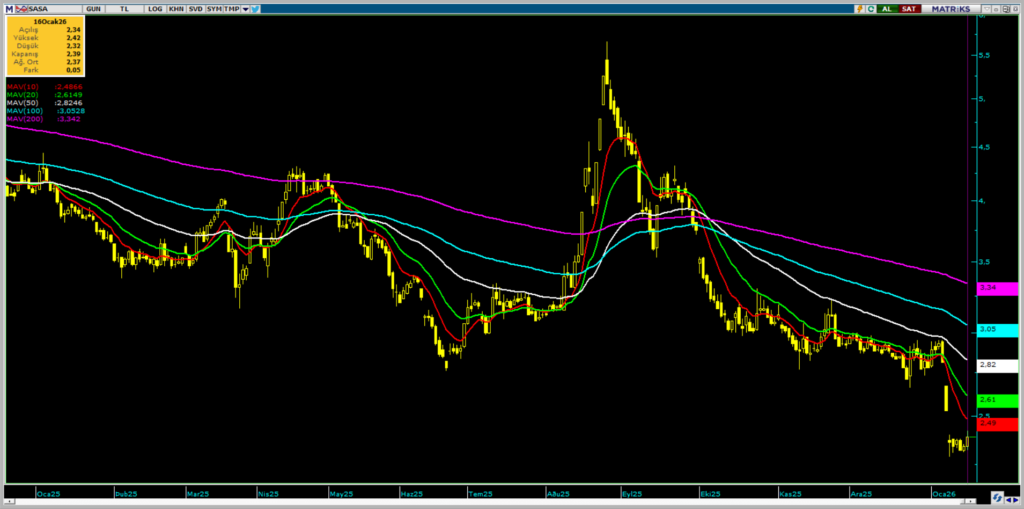This screenshot has width=1024, height=509.
Task: Click the green AL buy button
Action: coord(888,8)
